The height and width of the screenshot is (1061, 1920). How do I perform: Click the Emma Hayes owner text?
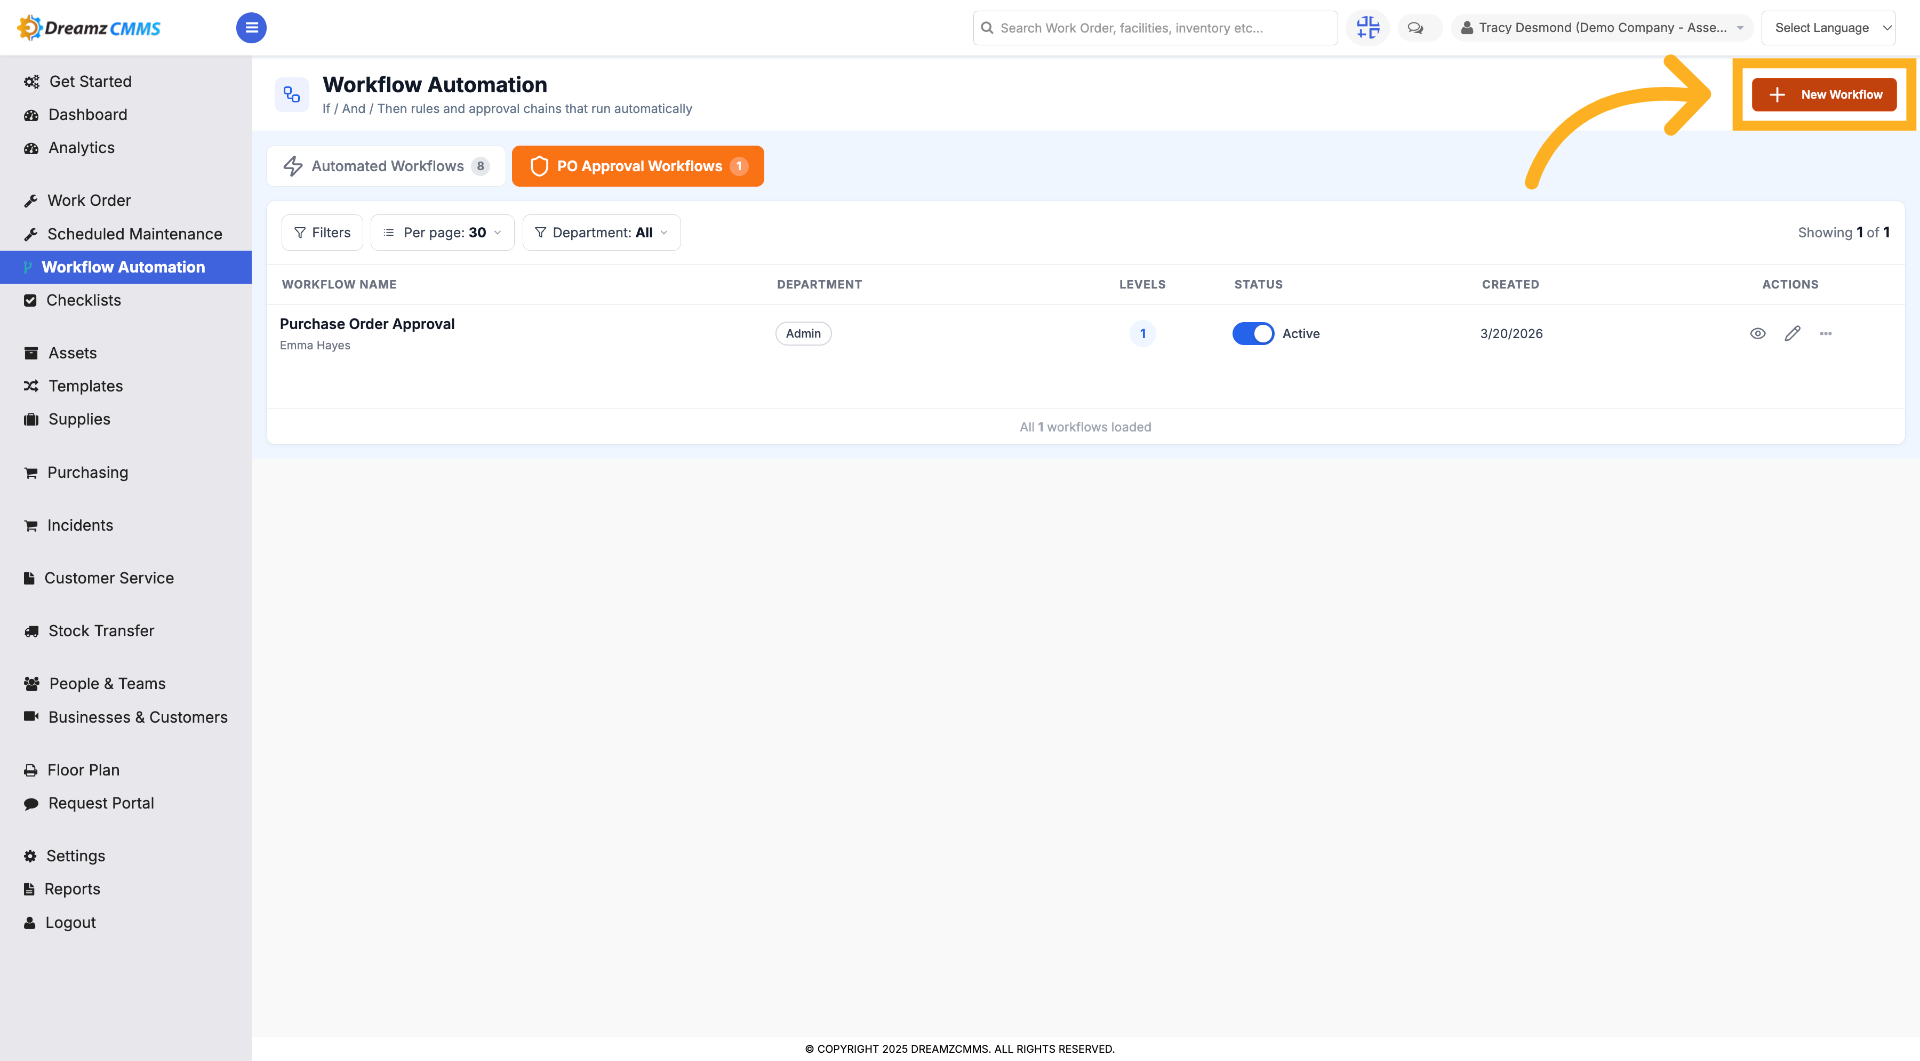click(315, 346)
